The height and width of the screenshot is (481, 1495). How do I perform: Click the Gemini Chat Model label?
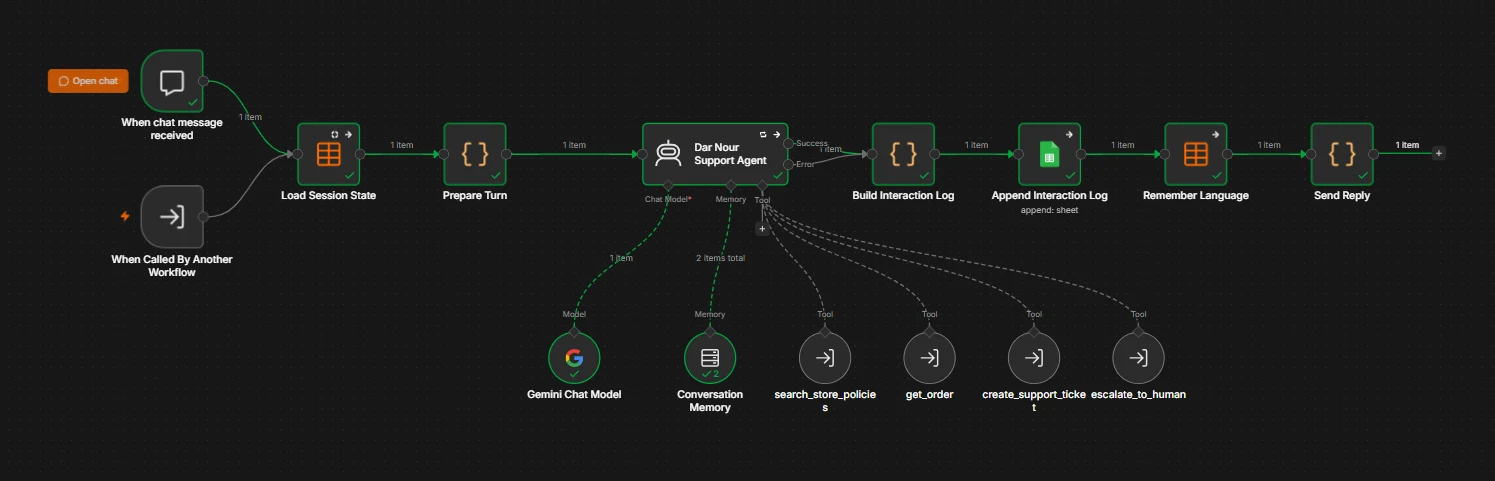point(574,395)
